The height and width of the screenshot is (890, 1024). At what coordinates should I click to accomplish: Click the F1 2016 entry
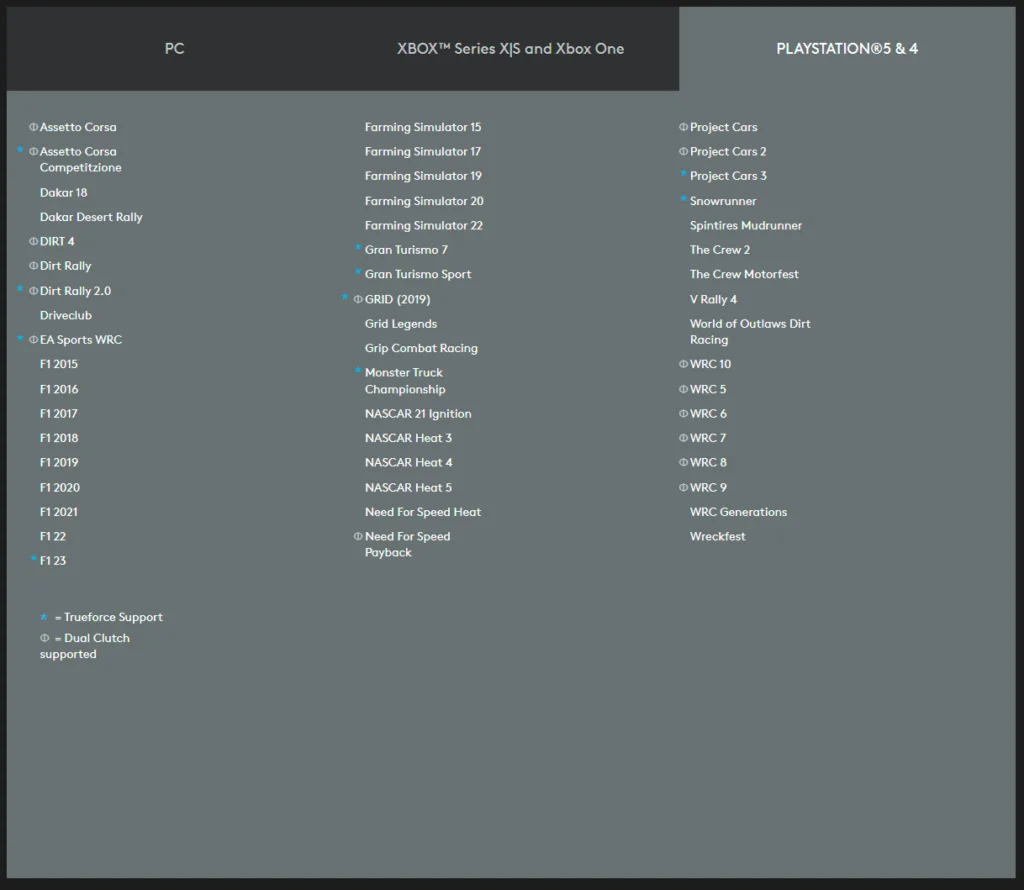pos(59,389)
